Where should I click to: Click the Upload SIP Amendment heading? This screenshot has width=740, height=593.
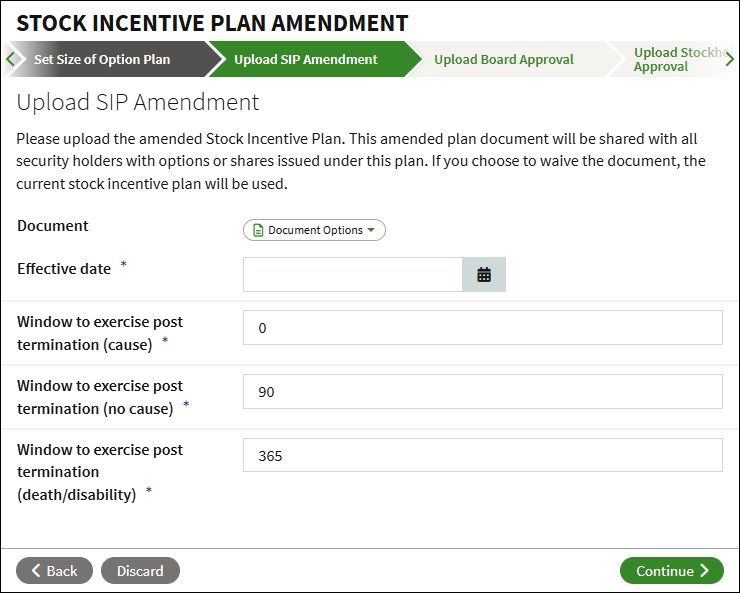tap(138, 102)
